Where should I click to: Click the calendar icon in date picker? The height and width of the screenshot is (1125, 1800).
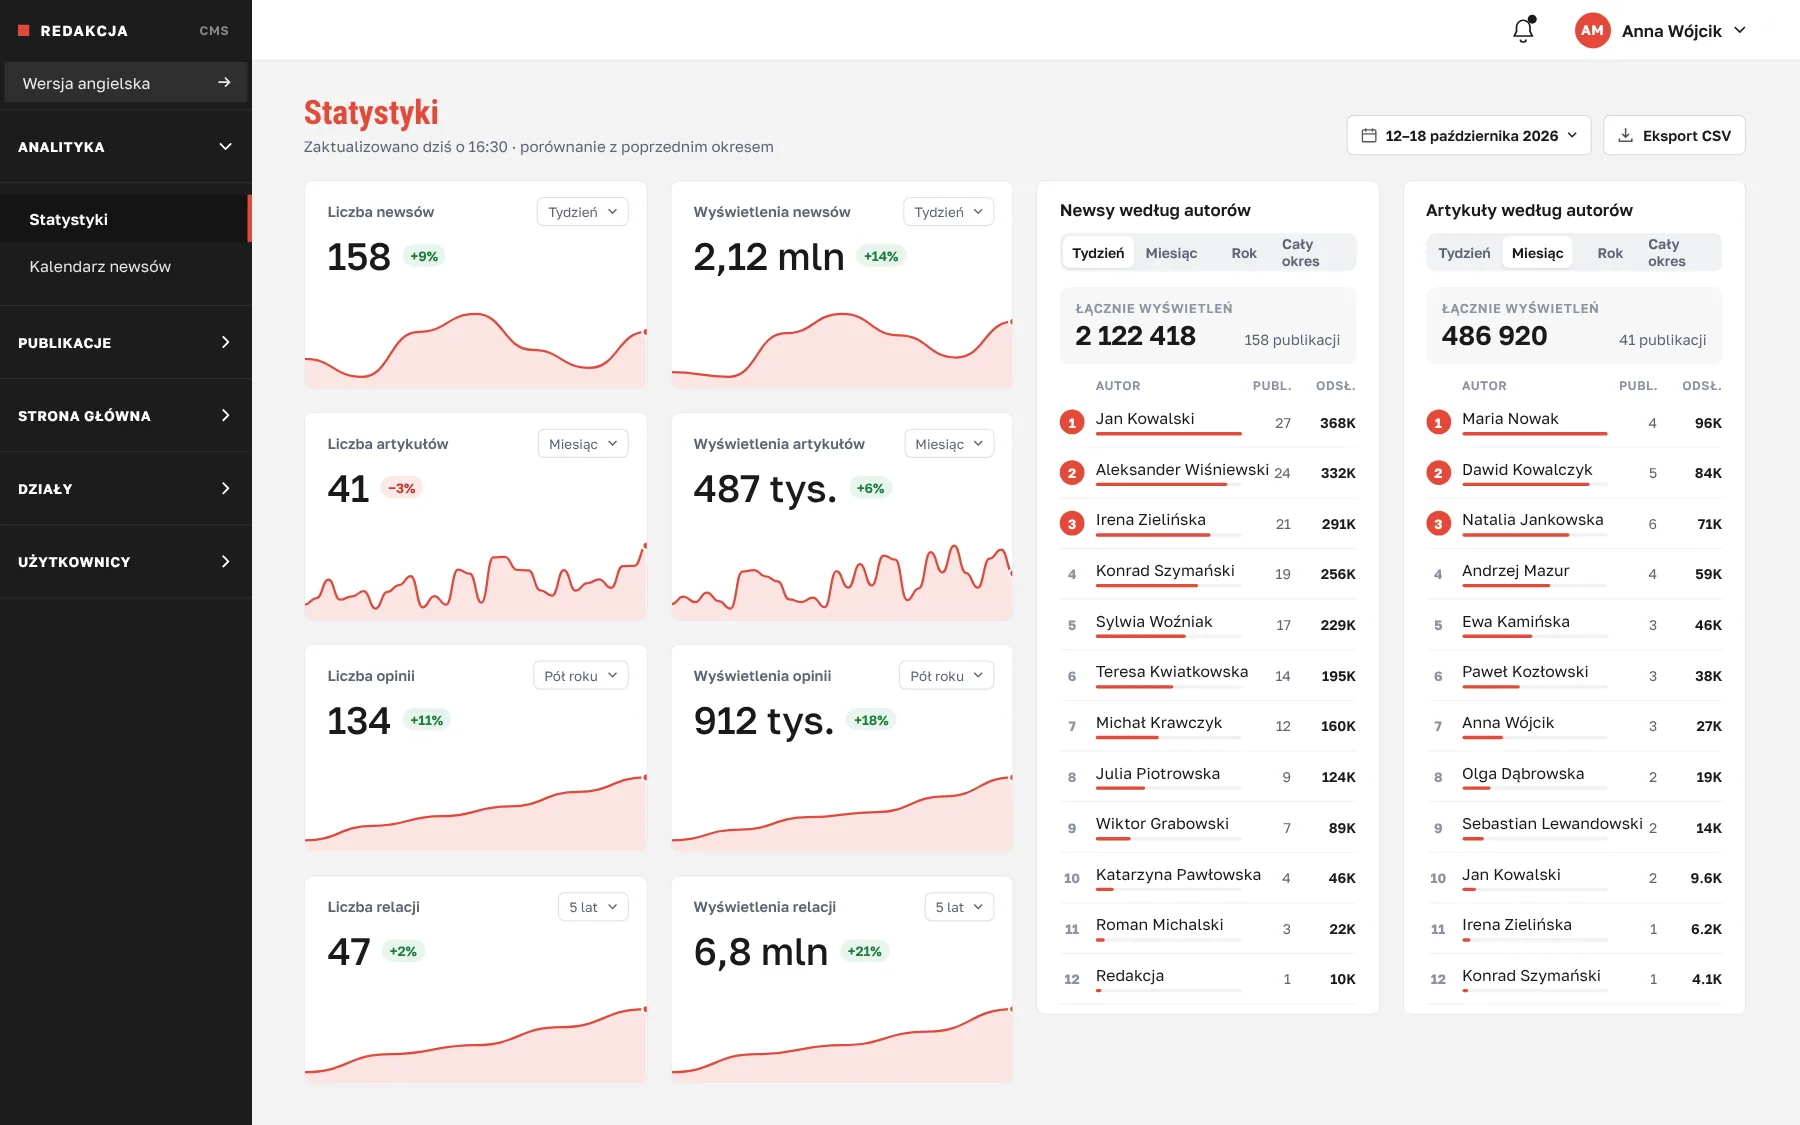[1369, 136]
